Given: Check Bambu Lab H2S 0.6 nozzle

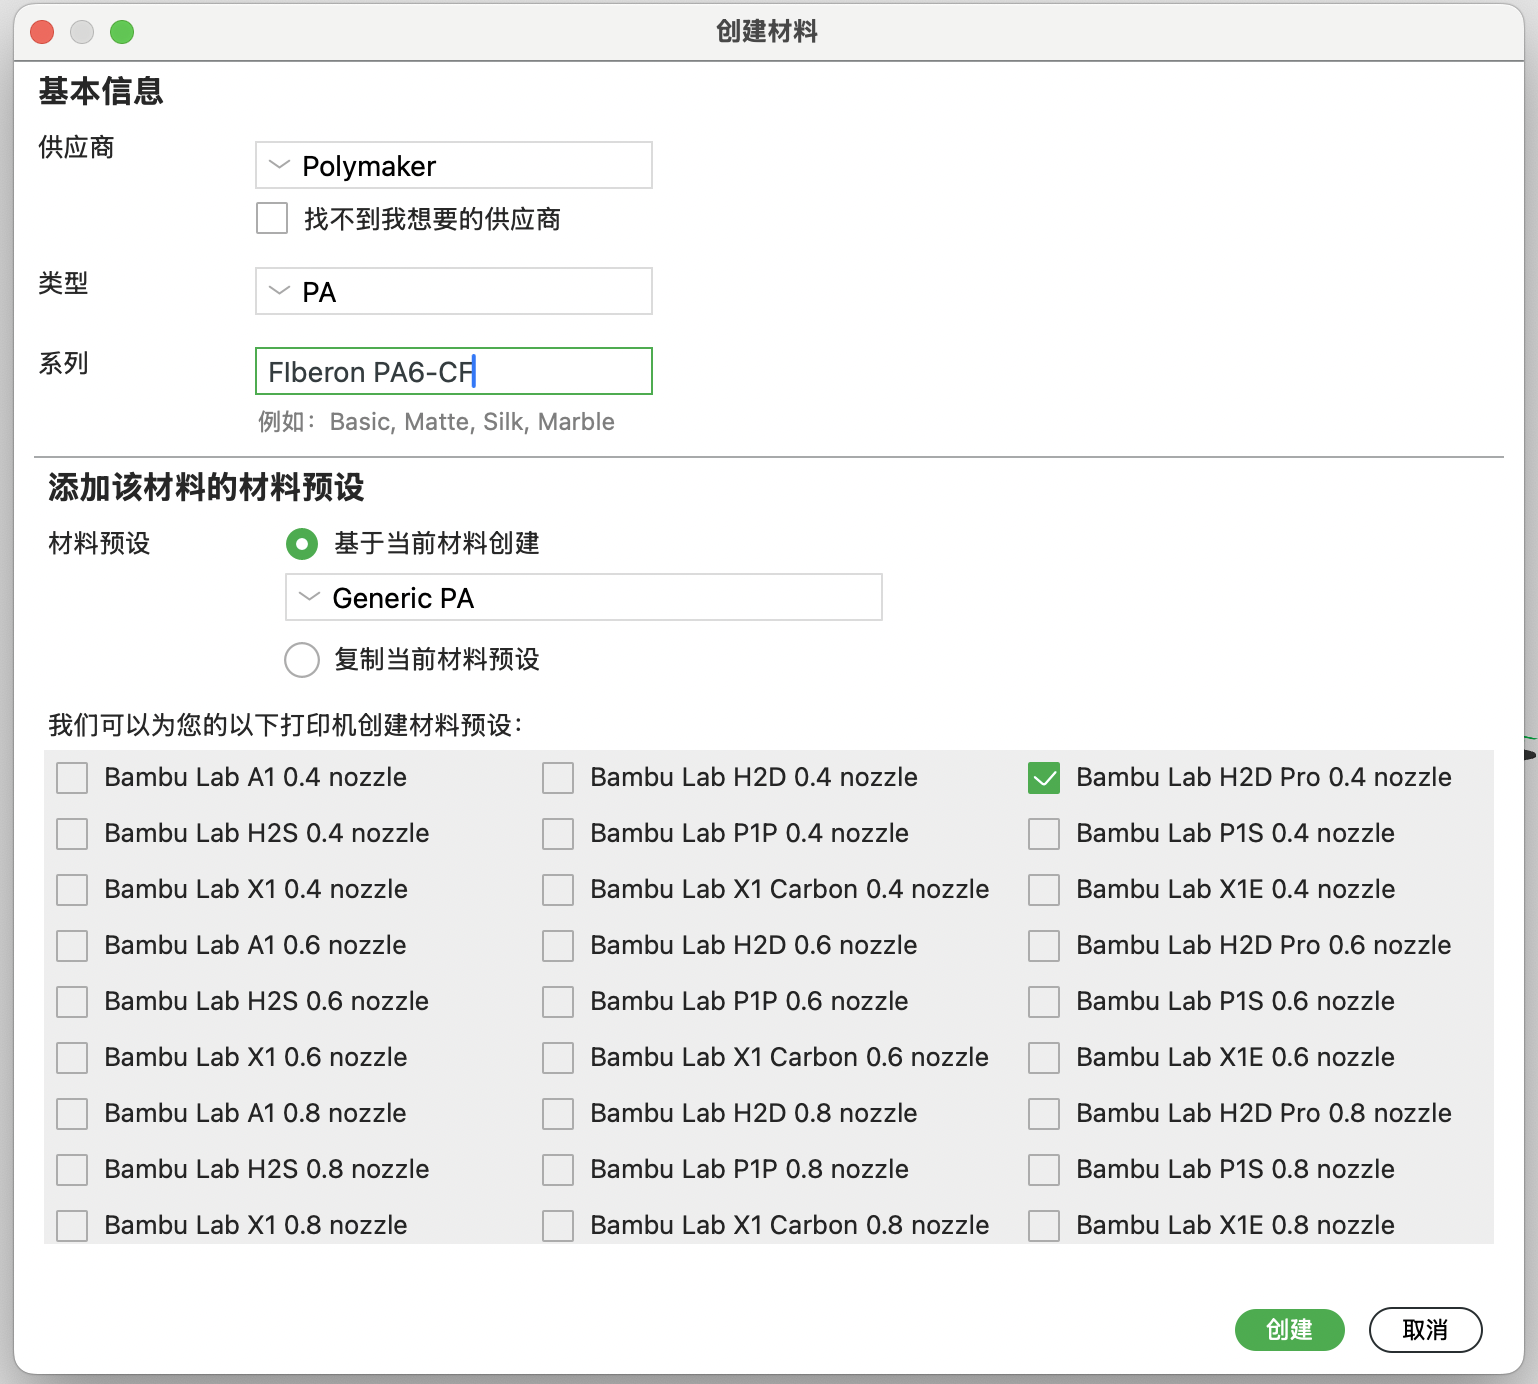Looking at the screenshot, I should (72, 1002).
